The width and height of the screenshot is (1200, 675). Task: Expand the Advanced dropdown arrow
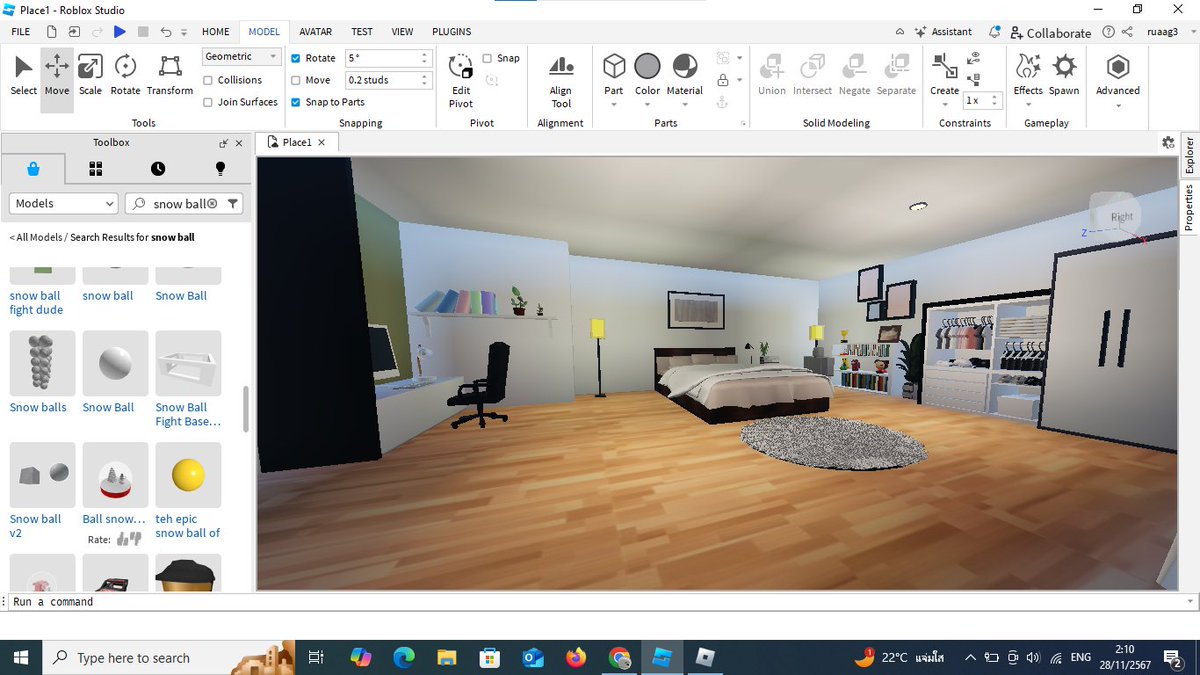tap(1117, 104)
